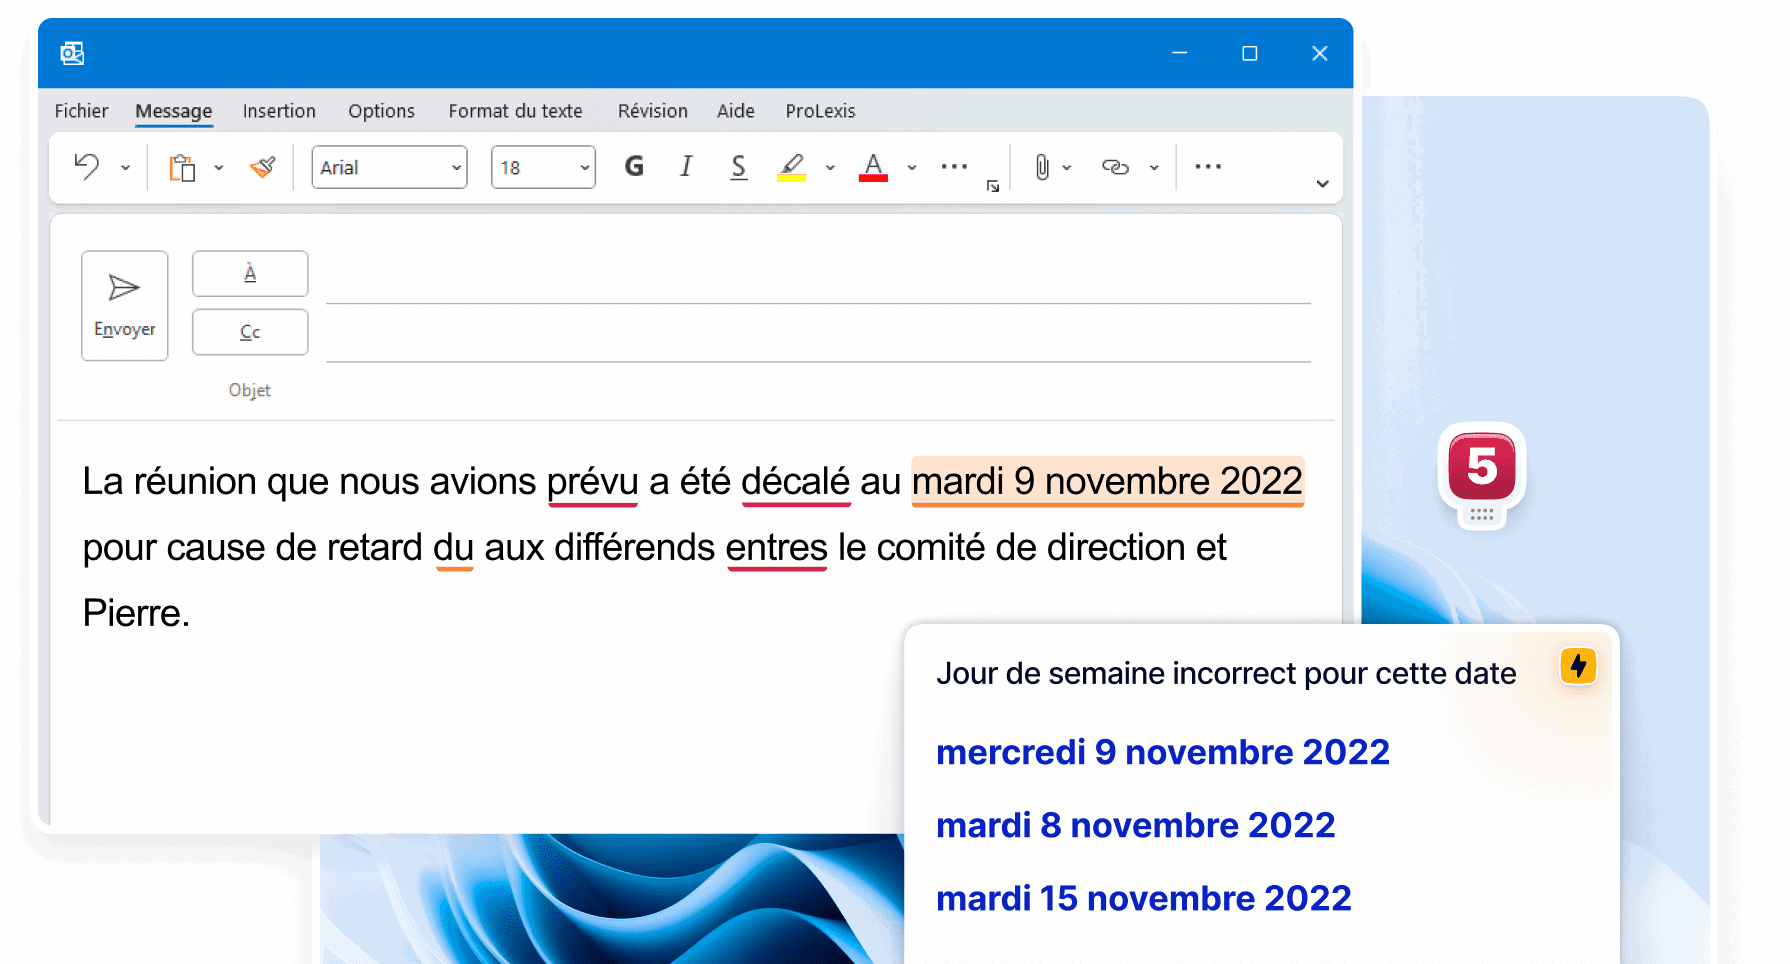The image size is (1790, 964).
Task: Apply yellow text highlight color
Action: pyautogui.click(x=791, y=166)
